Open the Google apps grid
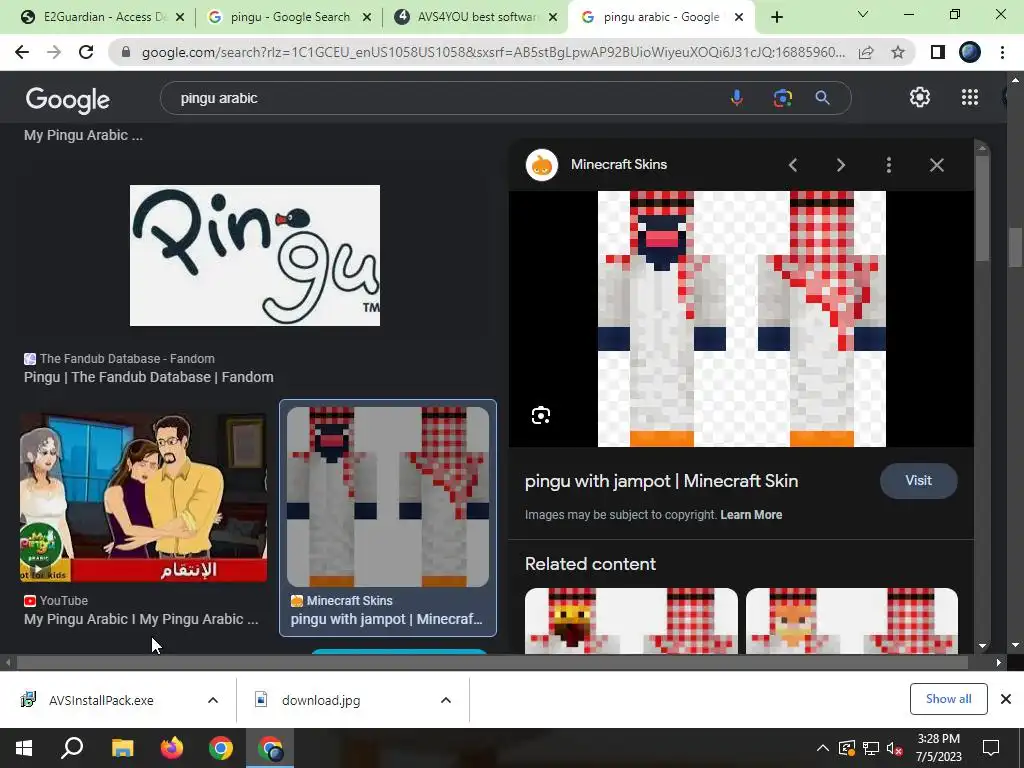 pyautogui.click(x=970, y=97)
